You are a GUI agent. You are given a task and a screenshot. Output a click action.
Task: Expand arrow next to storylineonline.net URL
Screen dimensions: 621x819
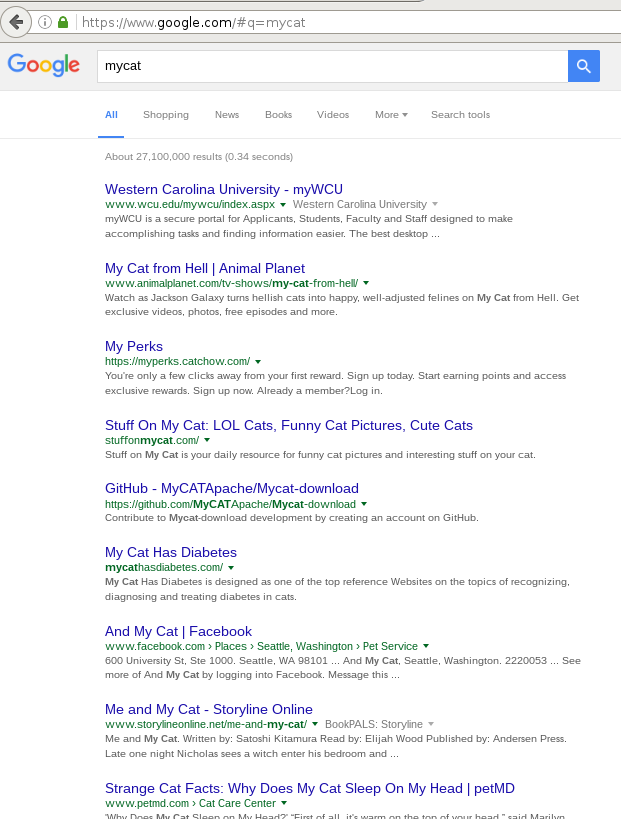315,724
